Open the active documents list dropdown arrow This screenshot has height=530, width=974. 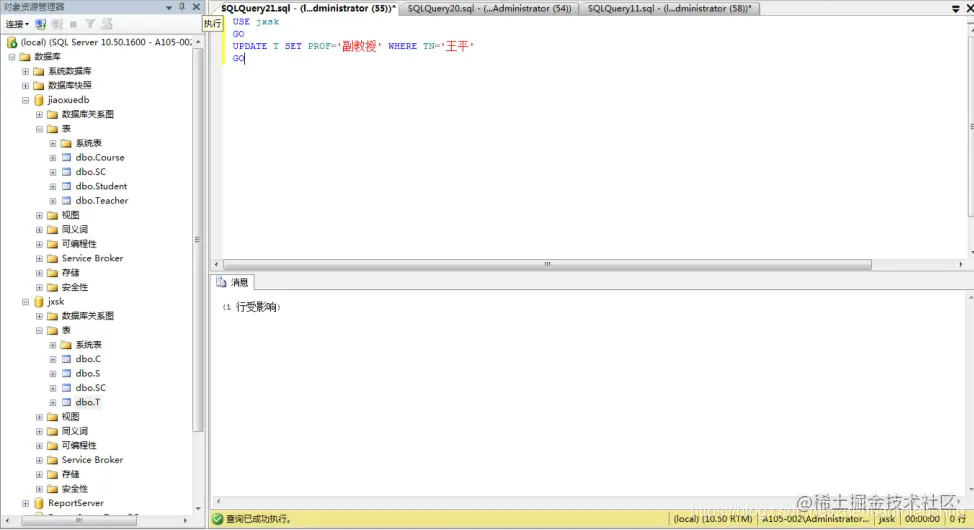[955, 9]
